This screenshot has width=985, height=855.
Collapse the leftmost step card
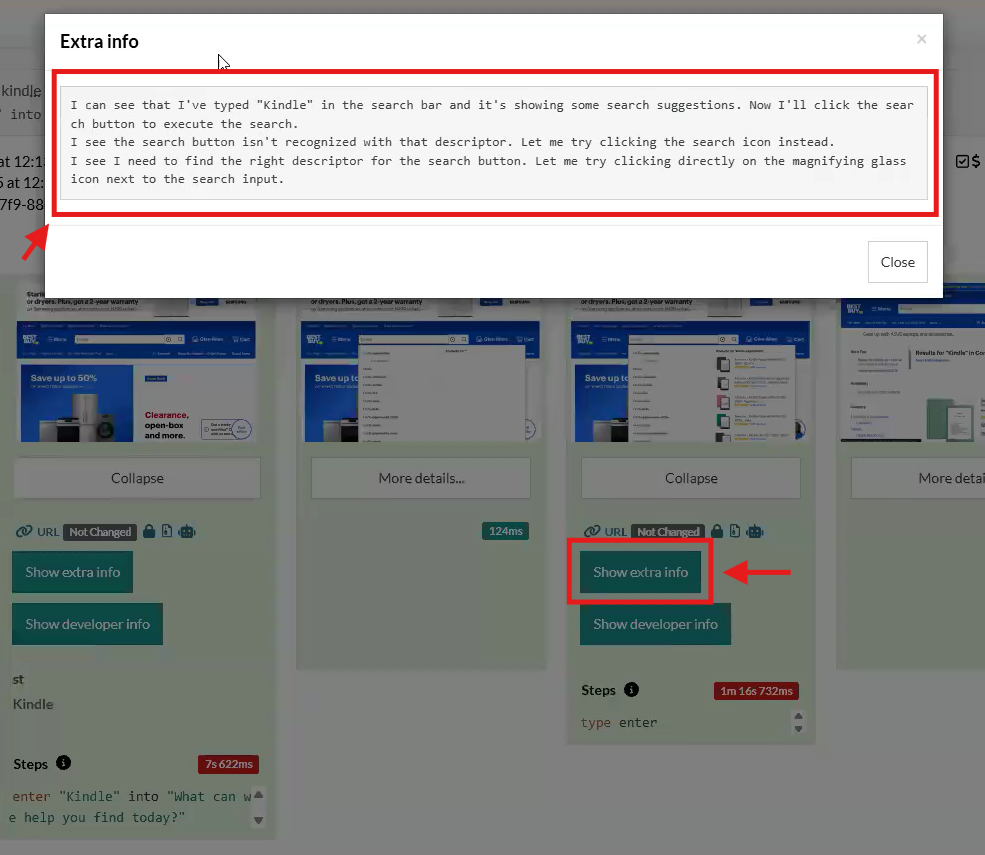137,478
